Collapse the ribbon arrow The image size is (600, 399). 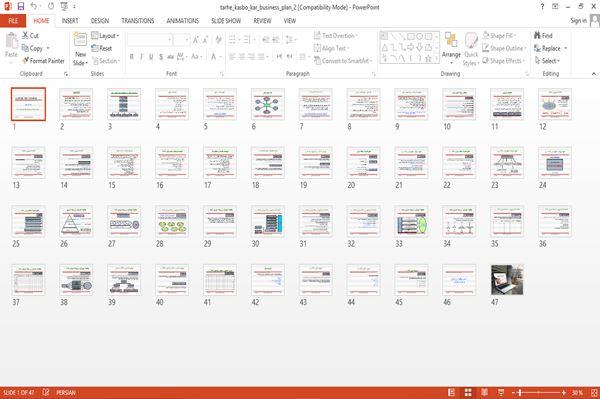point(594,74)
